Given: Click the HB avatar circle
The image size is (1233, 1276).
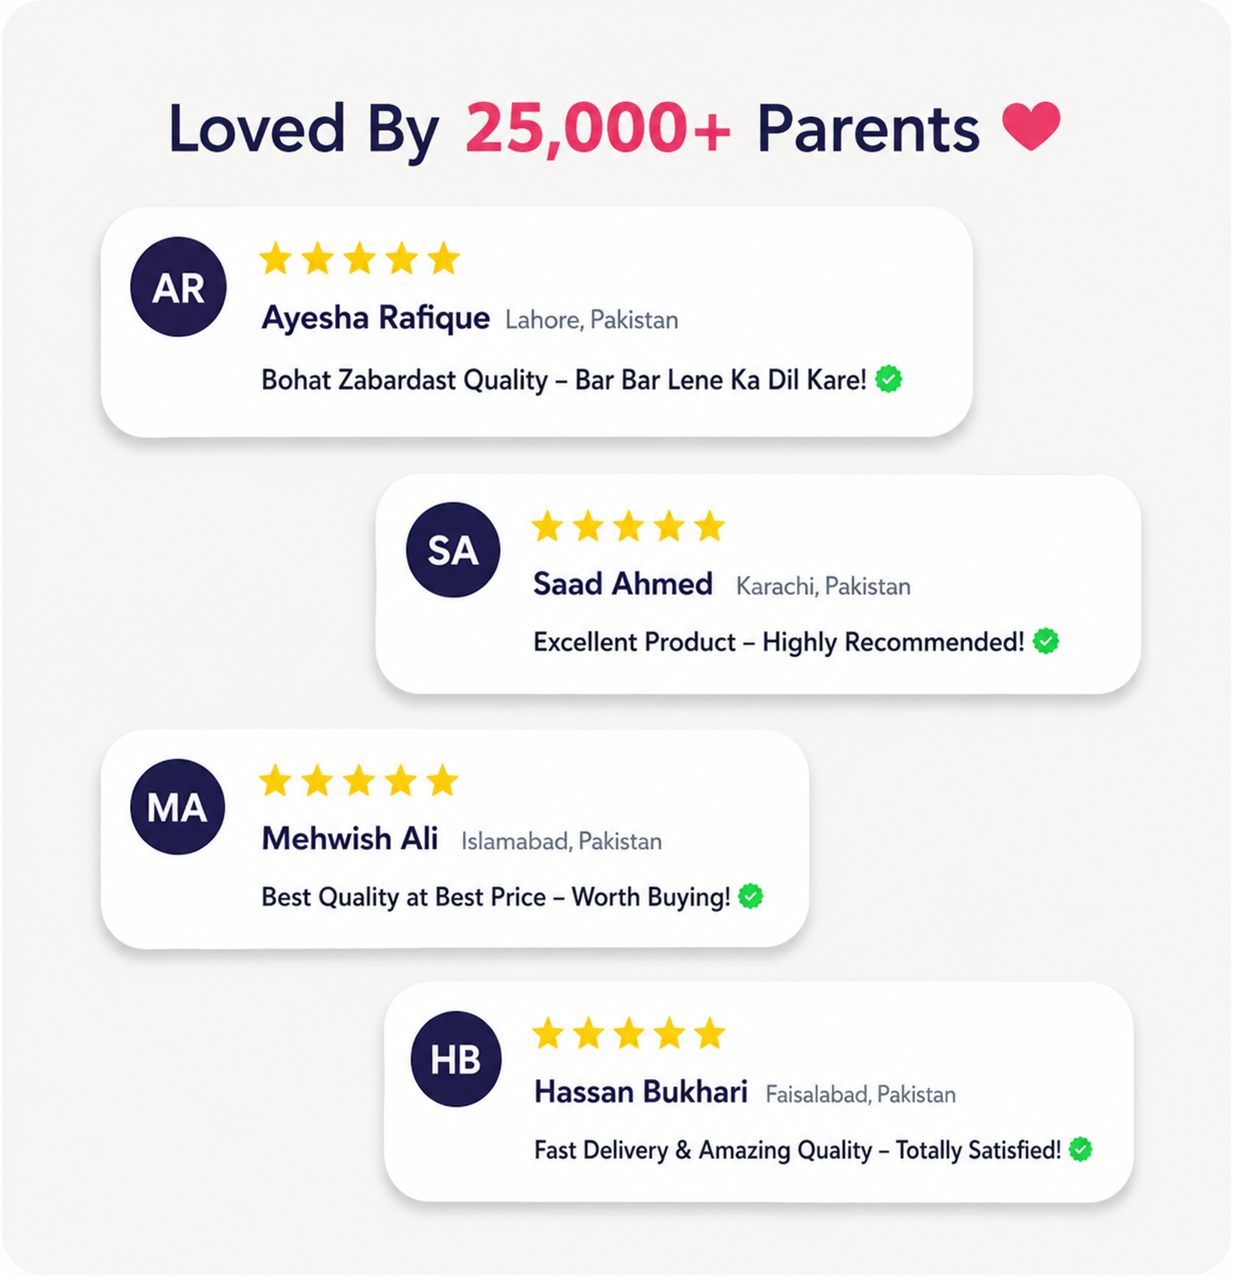Looking at the screenshot, I should tap(456, 1059).
